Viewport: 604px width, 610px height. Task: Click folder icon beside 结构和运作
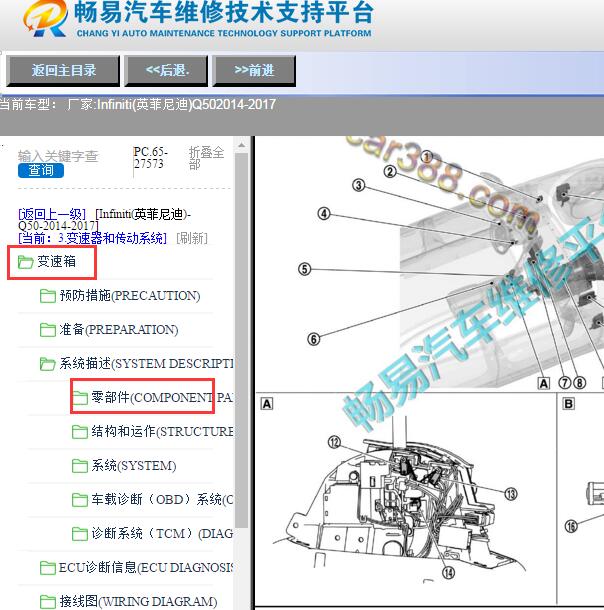[x=80, y=432]
